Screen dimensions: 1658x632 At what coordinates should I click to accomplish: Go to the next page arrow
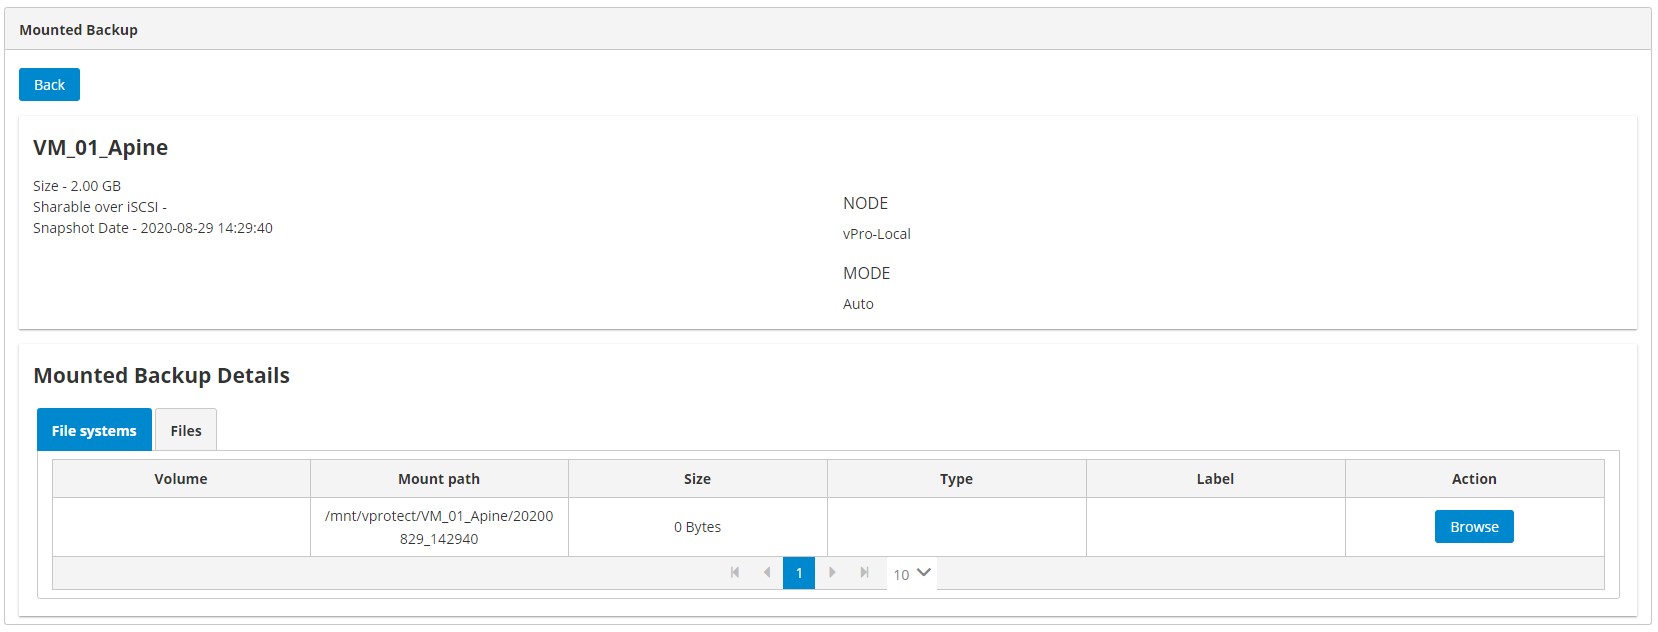click(832, 573)
